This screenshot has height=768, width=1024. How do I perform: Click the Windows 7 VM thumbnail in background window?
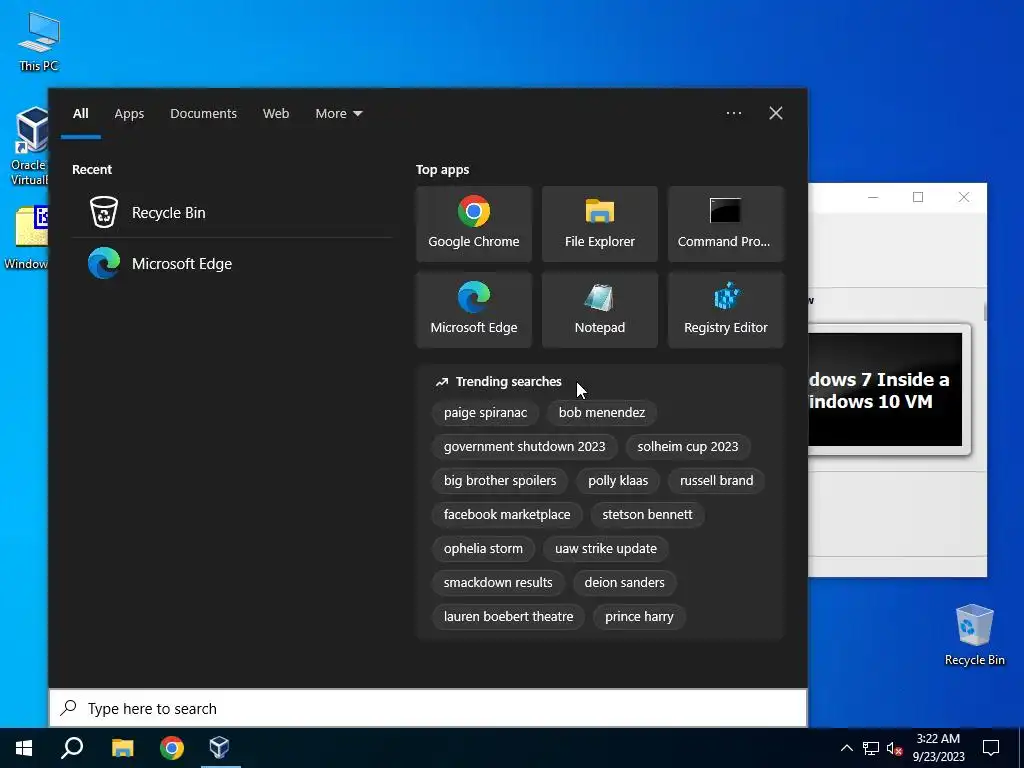[x=886, y=390]
